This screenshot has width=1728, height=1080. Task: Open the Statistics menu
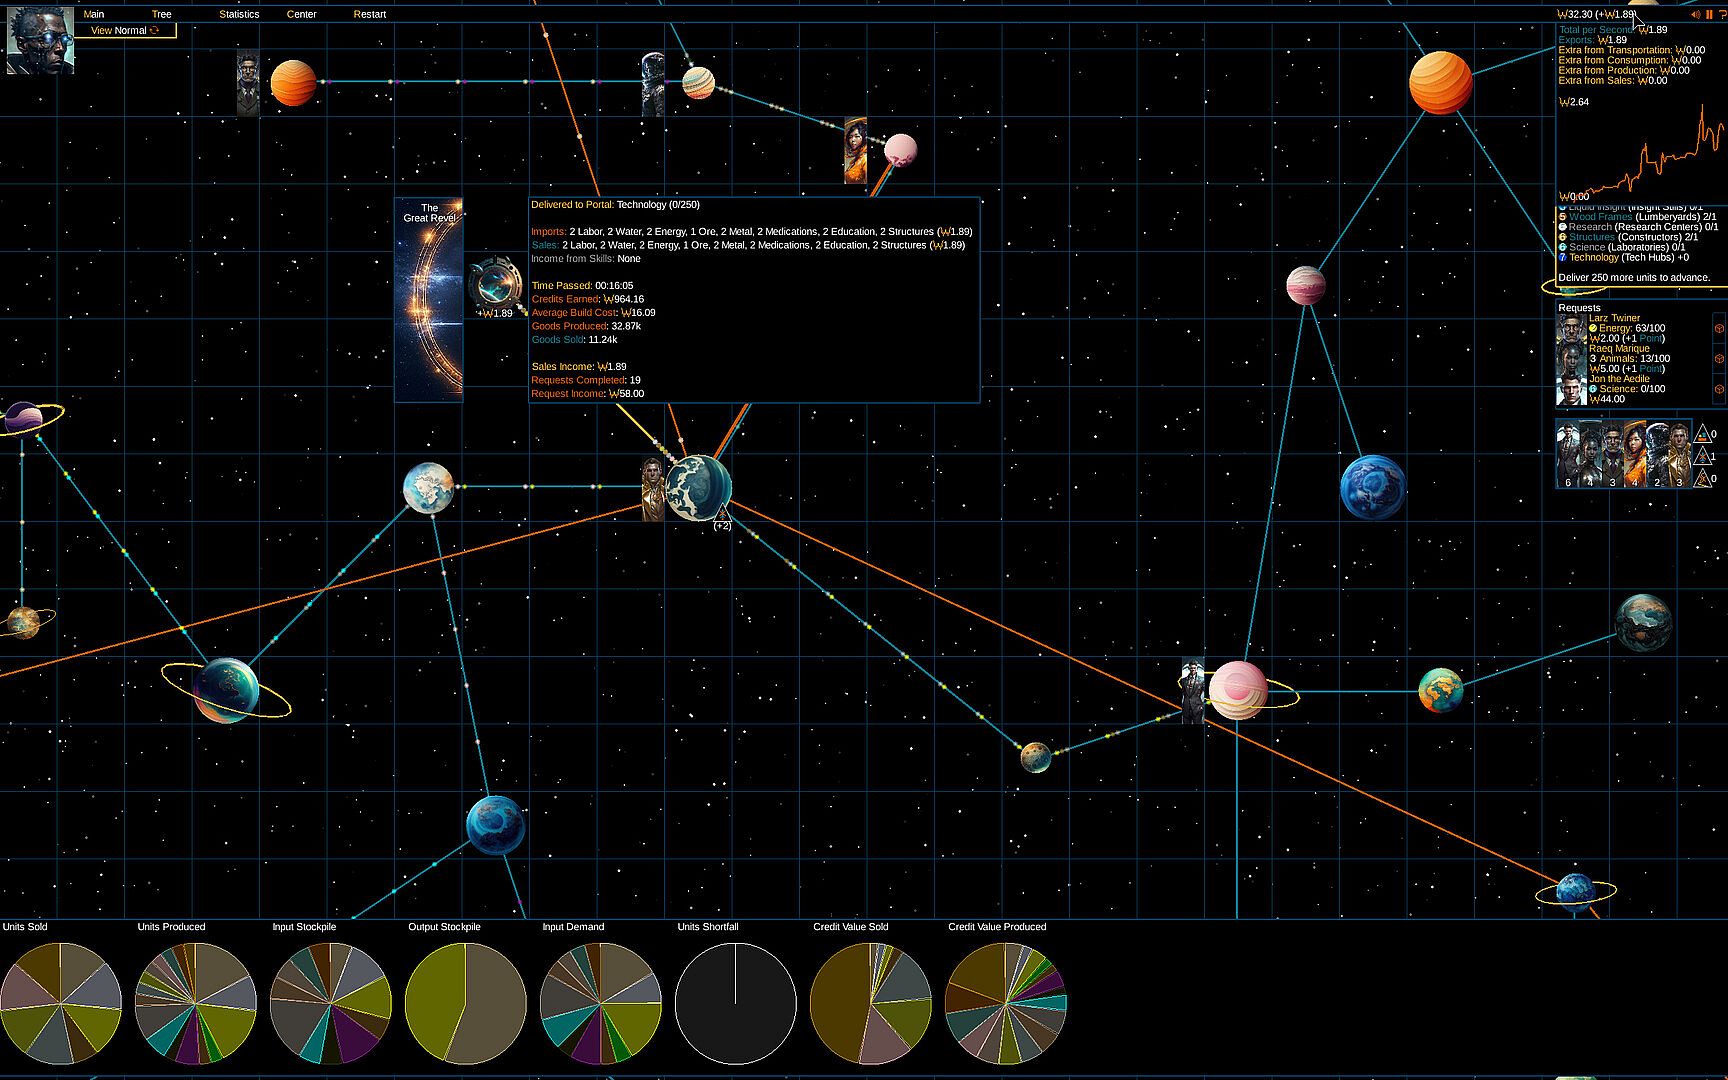[x=239, y=14]
